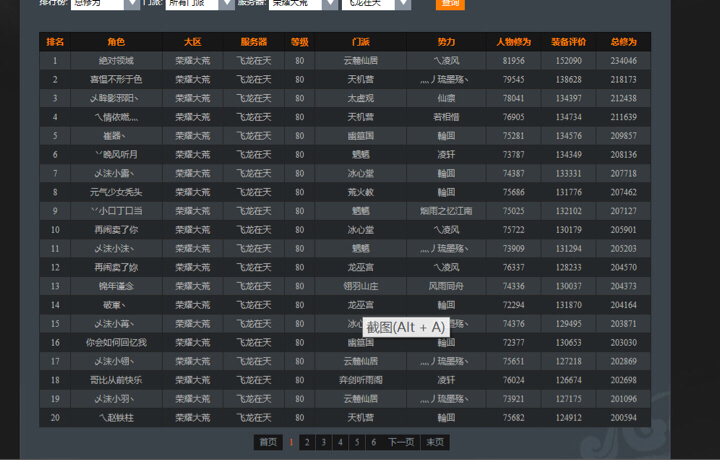This screenshot has height=460, width=720.
Task: Click faction 烟雨之忆江南
Action: (x=446, y=211)
